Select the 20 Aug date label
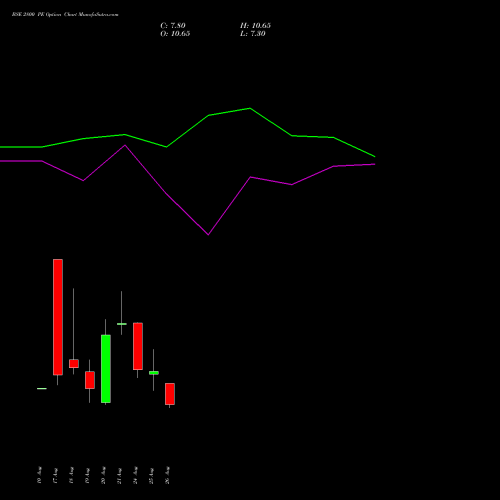 (x=103, y=475)
